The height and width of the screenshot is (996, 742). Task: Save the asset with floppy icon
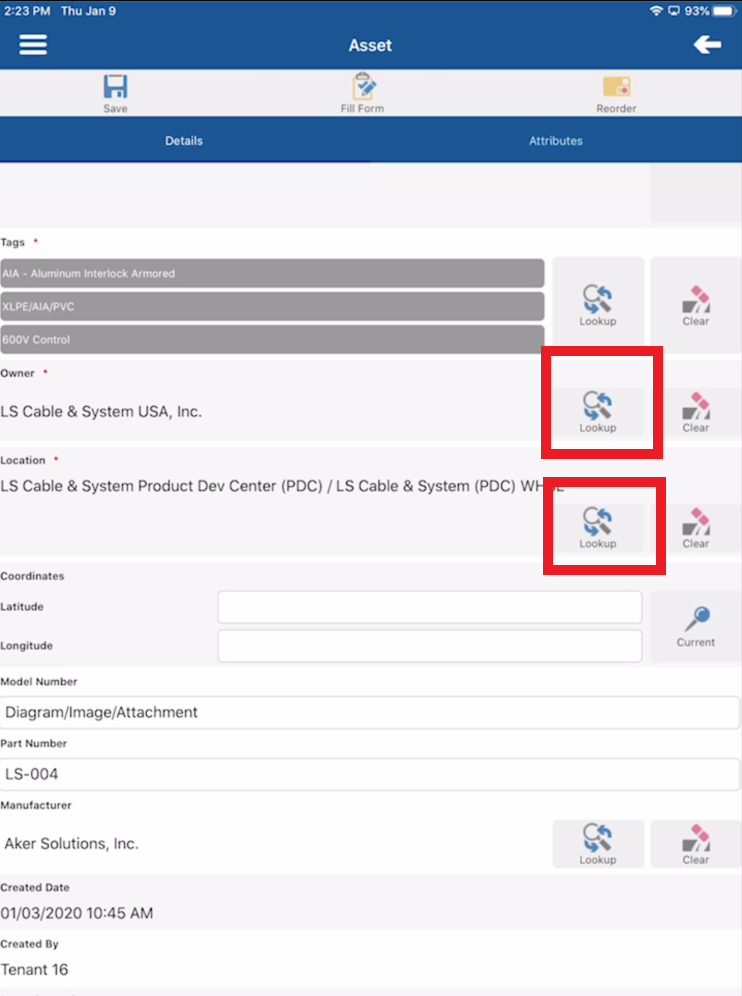(x=116, y=93)
